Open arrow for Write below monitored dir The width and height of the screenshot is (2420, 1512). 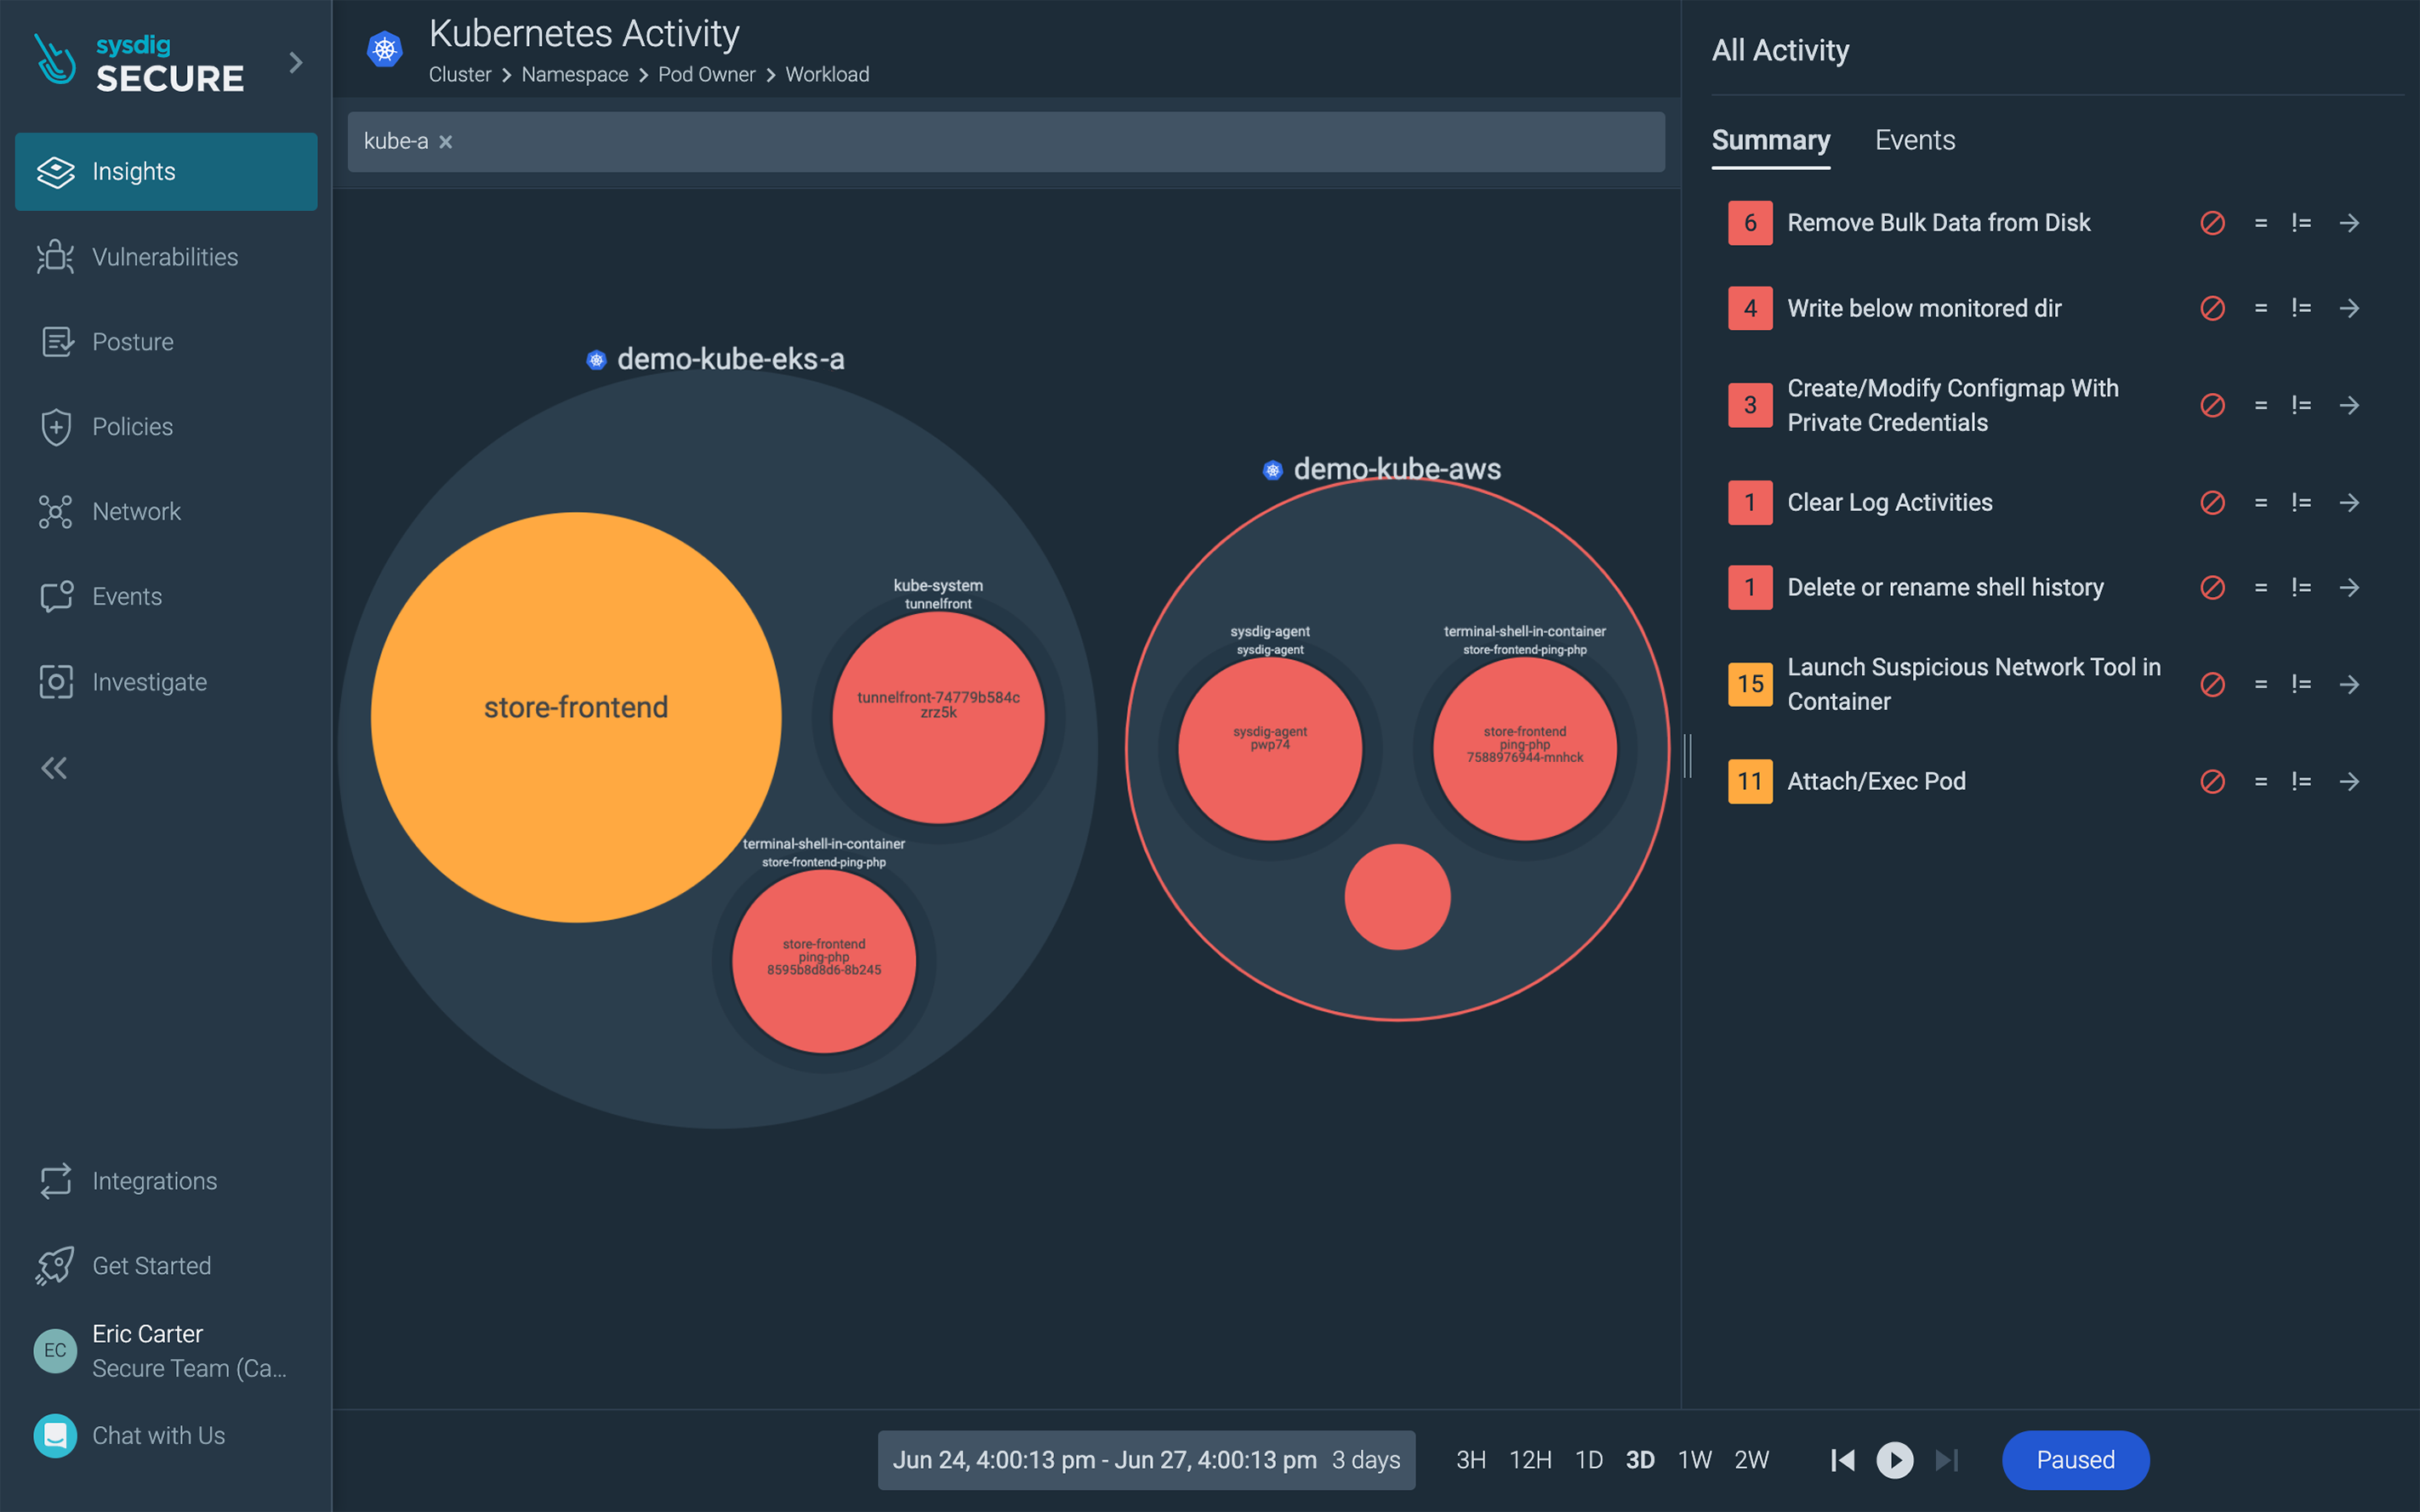click(x=2350, y=308)
